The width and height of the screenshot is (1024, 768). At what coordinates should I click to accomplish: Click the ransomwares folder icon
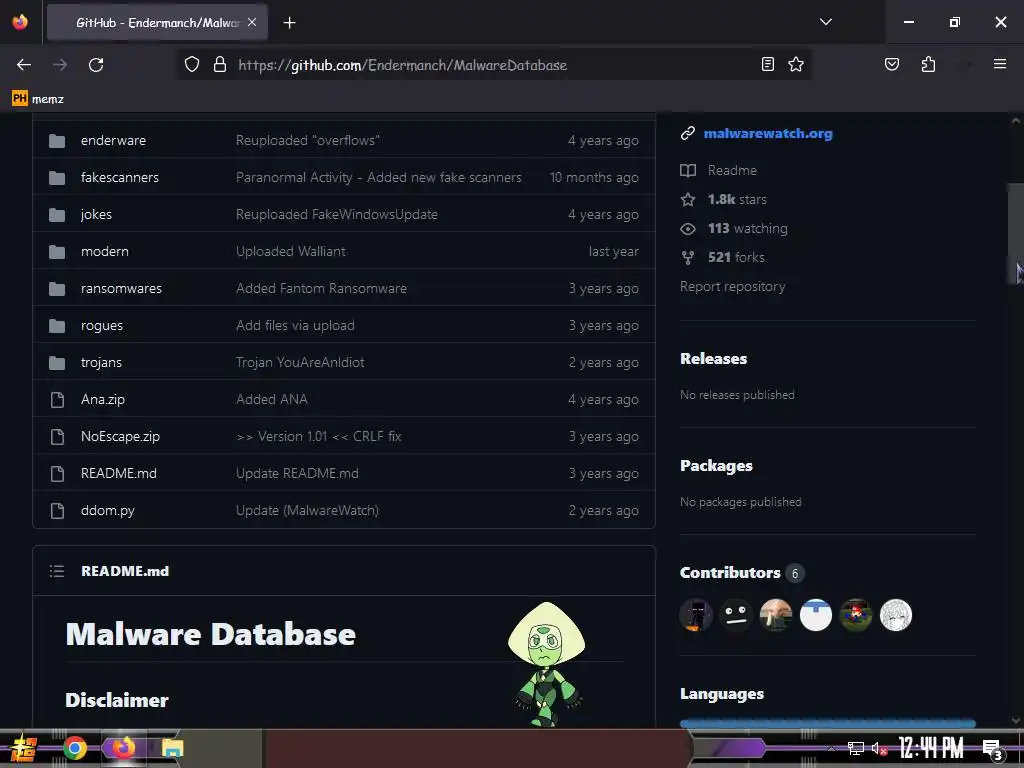57,289
